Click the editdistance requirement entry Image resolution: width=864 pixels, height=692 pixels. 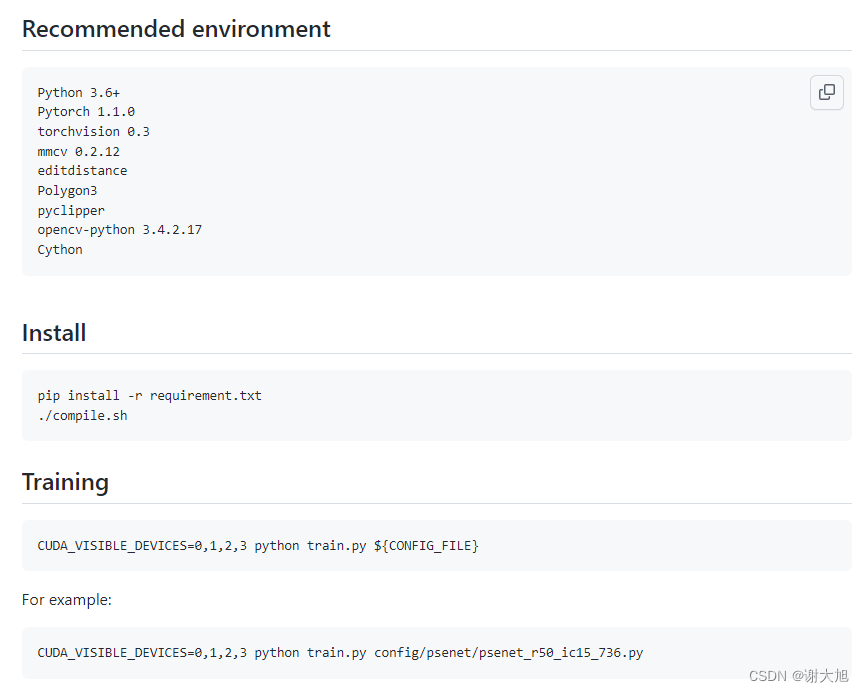82,170
